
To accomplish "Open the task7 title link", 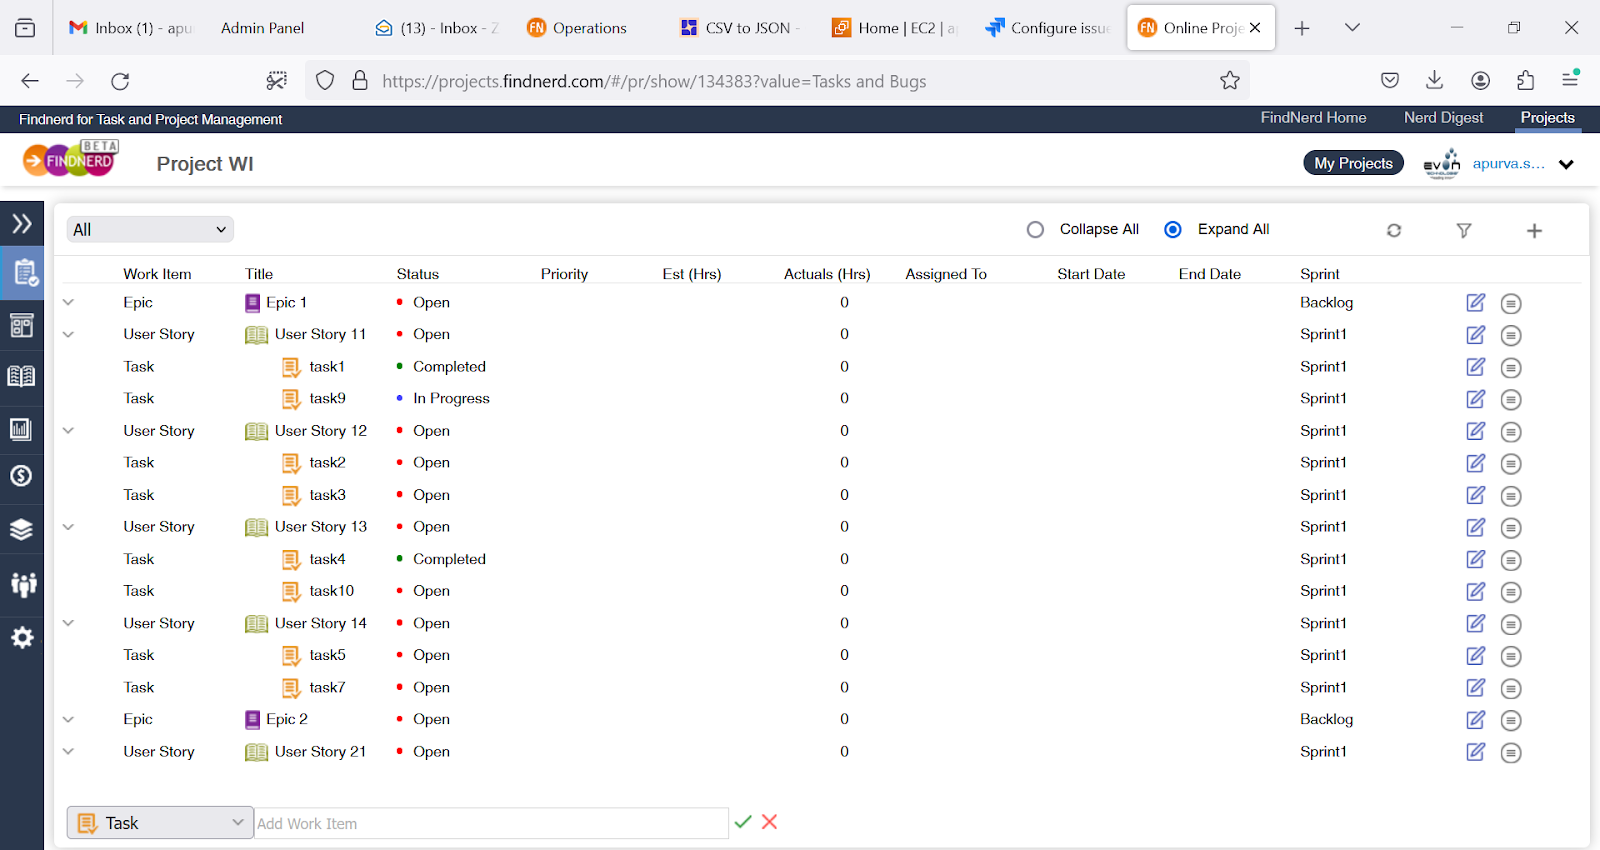I will pyautogui.click(x=327, y=688).
